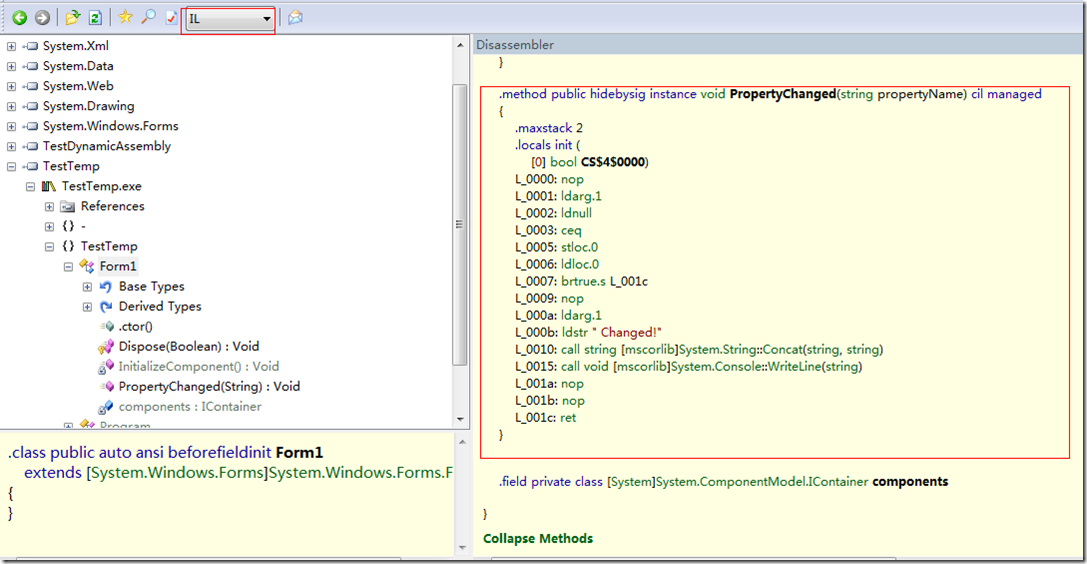Expand the System.Data assembly node
1087x564 pixels.
(11, 67)
